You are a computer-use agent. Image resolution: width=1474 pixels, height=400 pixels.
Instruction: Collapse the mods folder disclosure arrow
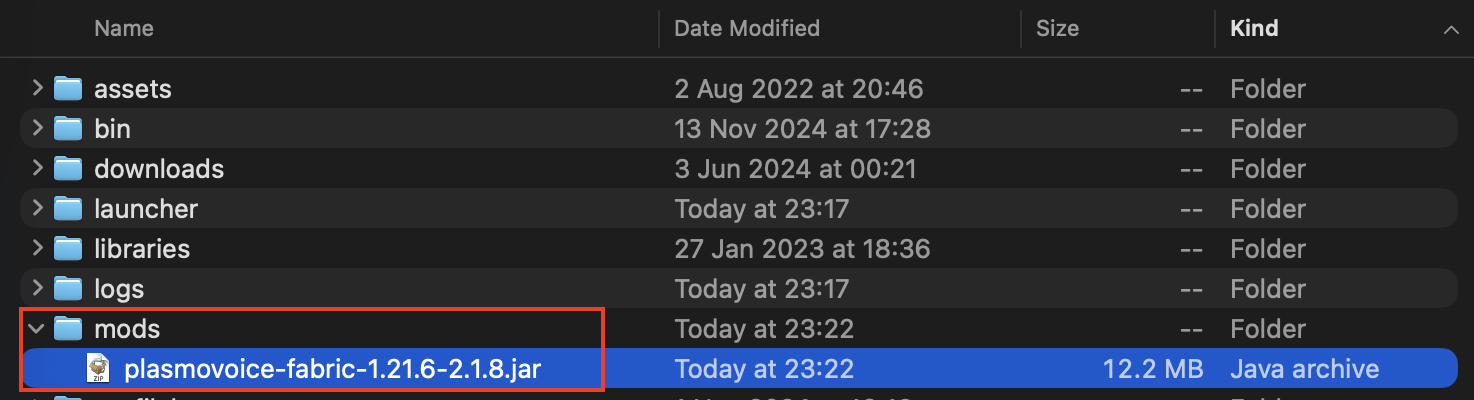coord(37,329)
